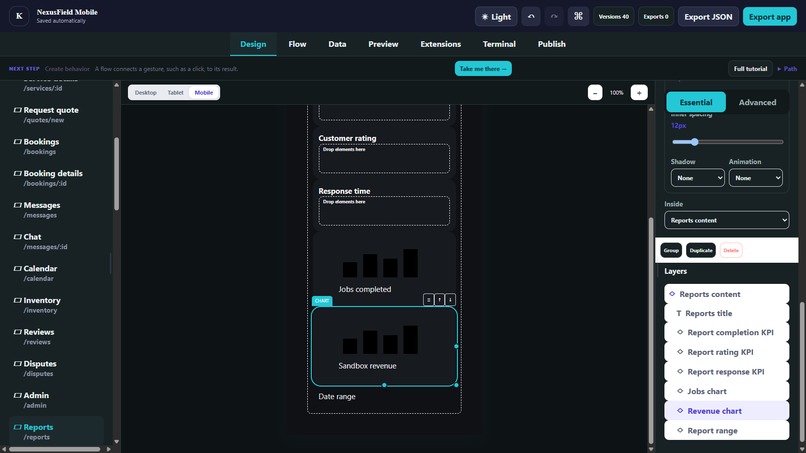Click the pages panel horizontal scrollbar

(x=54, y=449)
